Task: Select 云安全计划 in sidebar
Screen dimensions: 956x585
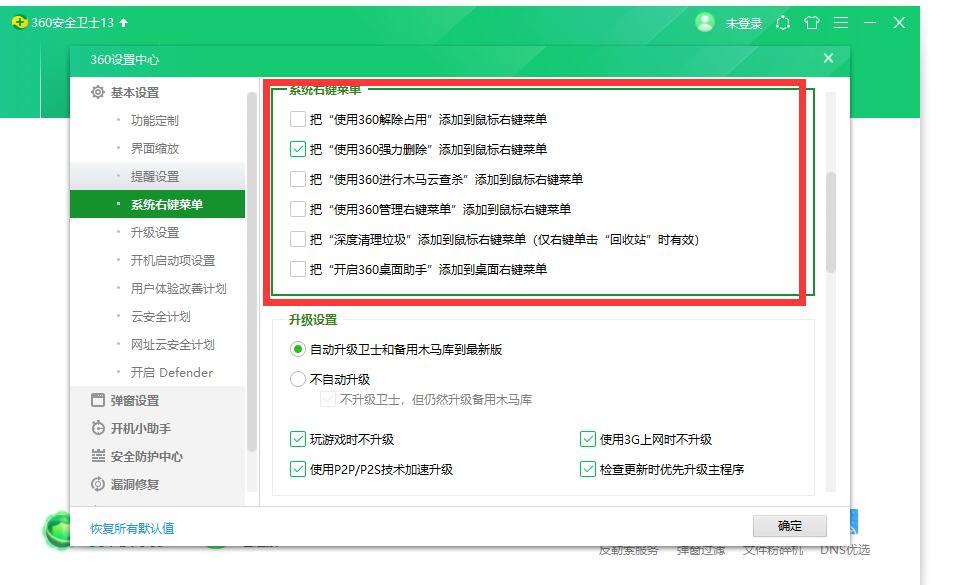Action: point(157,317)
